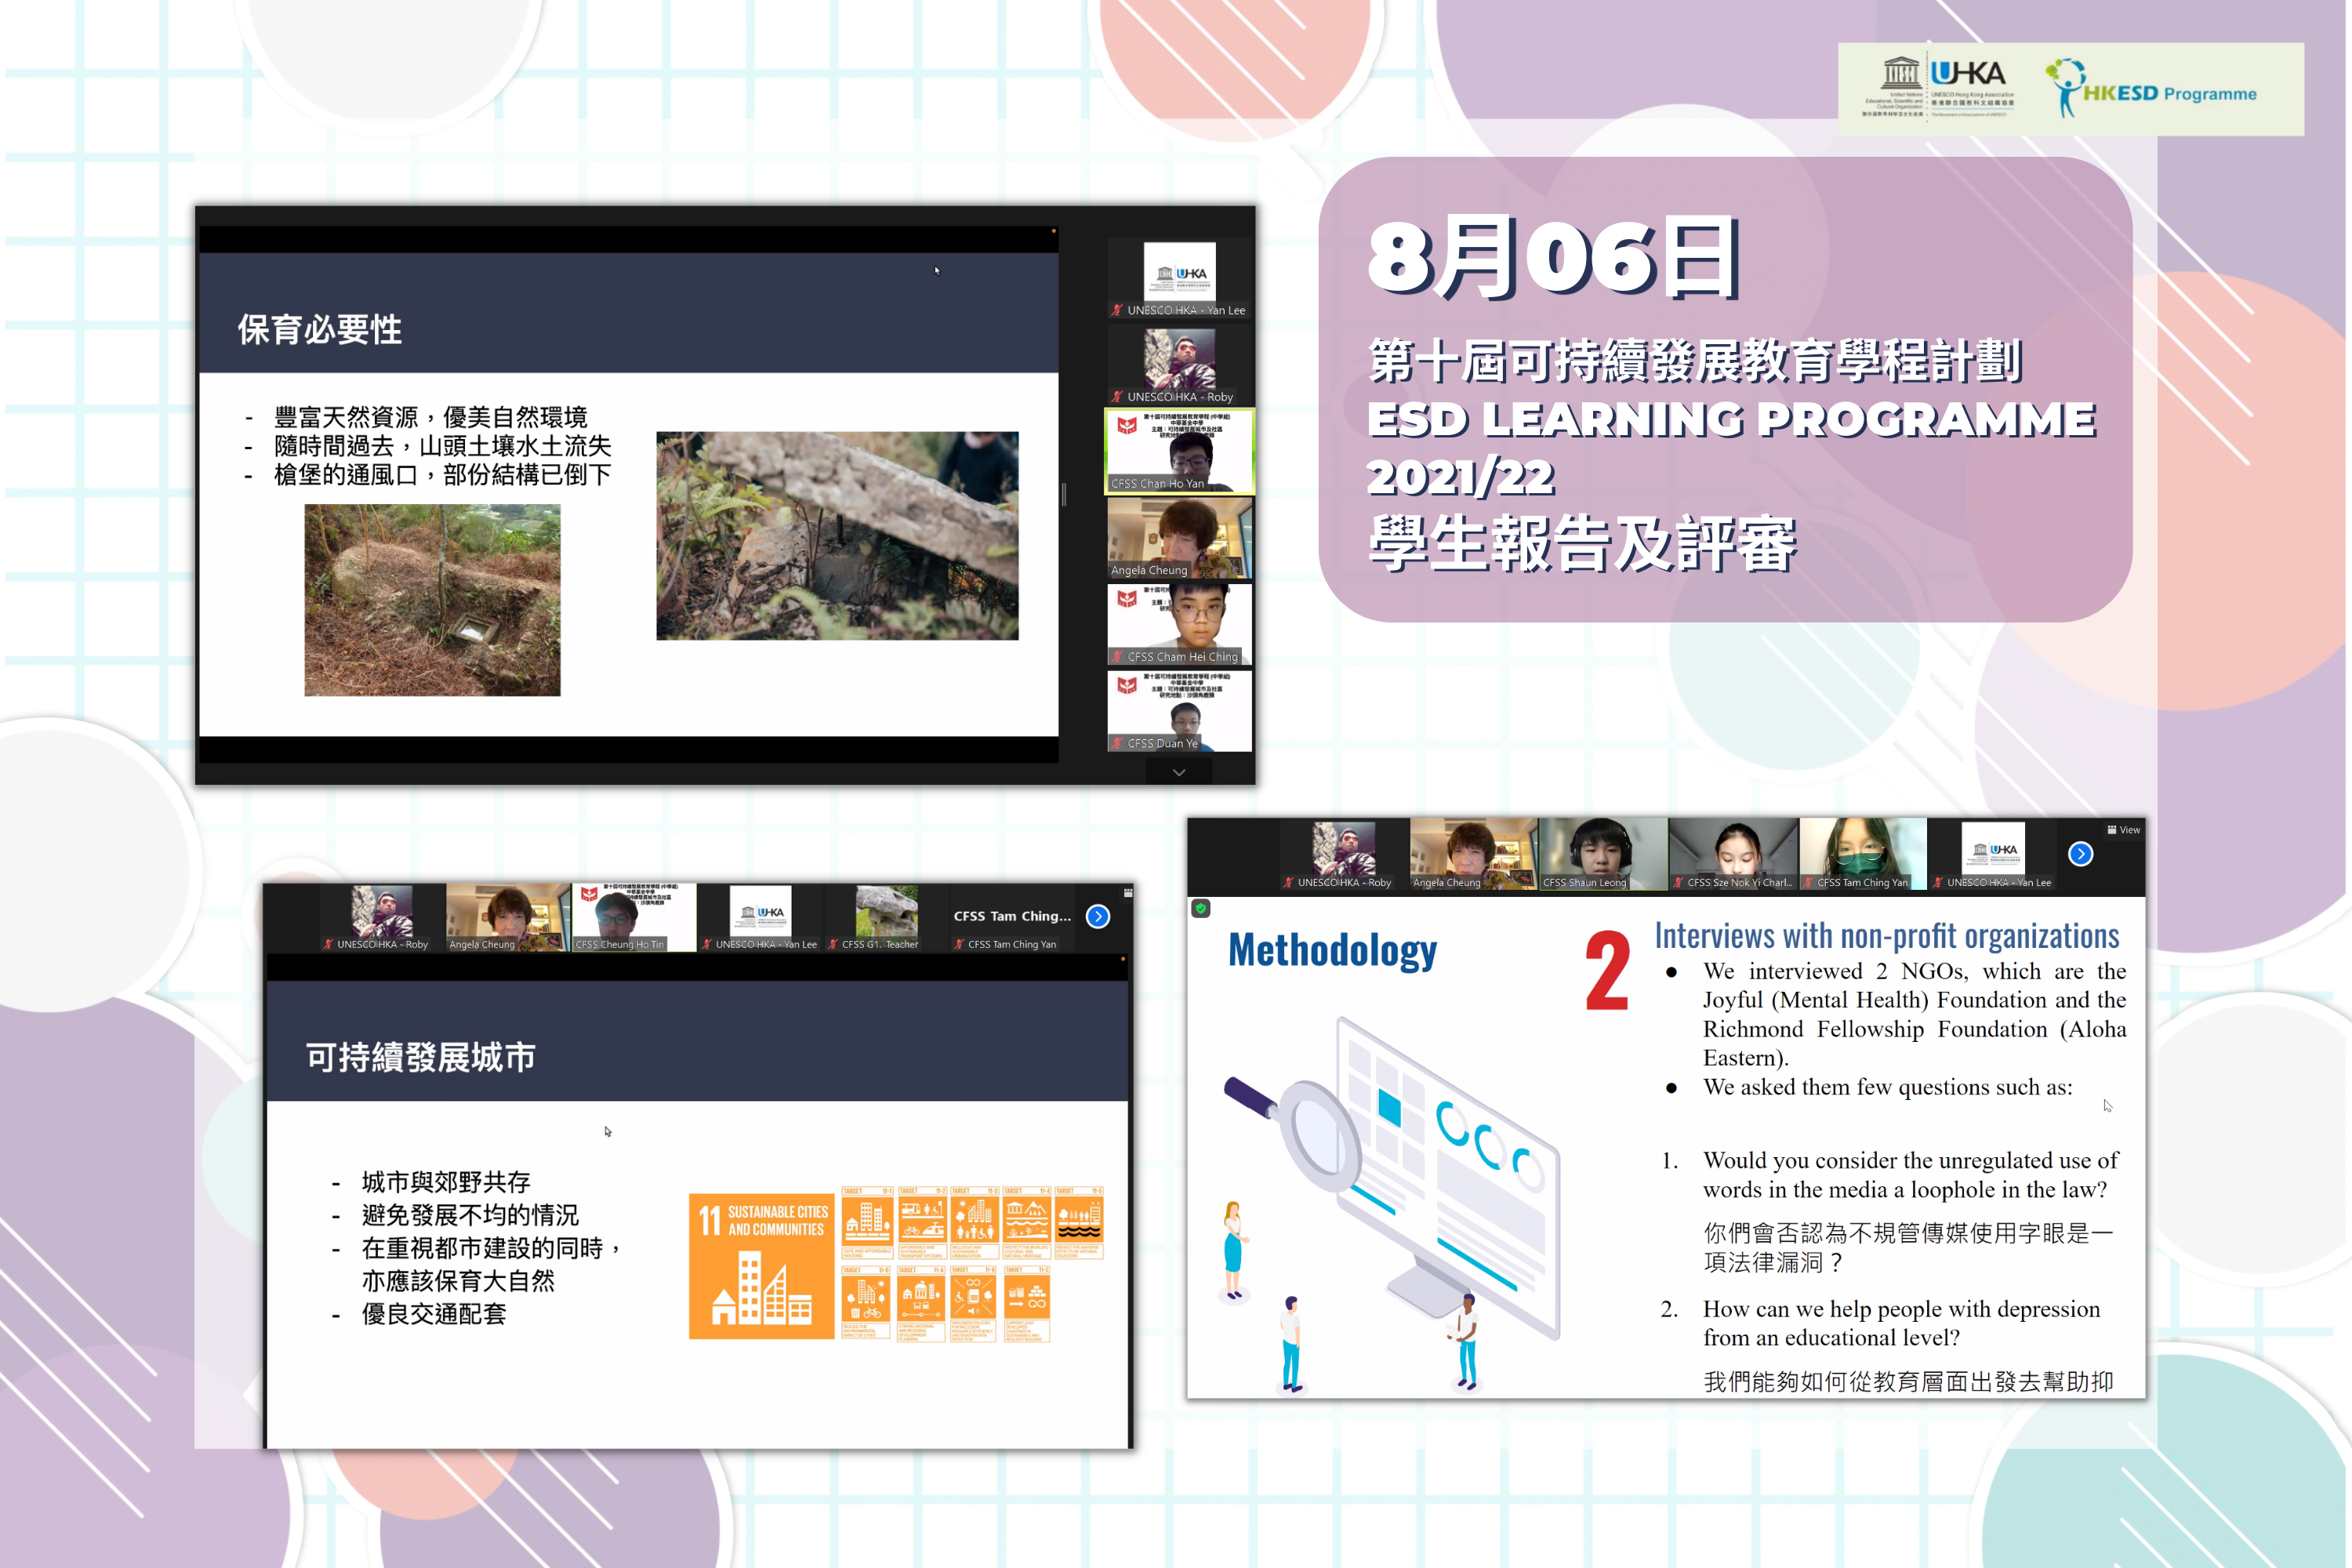Click muted mic beside Roby in 可持續發展城市 meeting
Viewport: 2352px width, 1568px height.
[x=328, y=944]
